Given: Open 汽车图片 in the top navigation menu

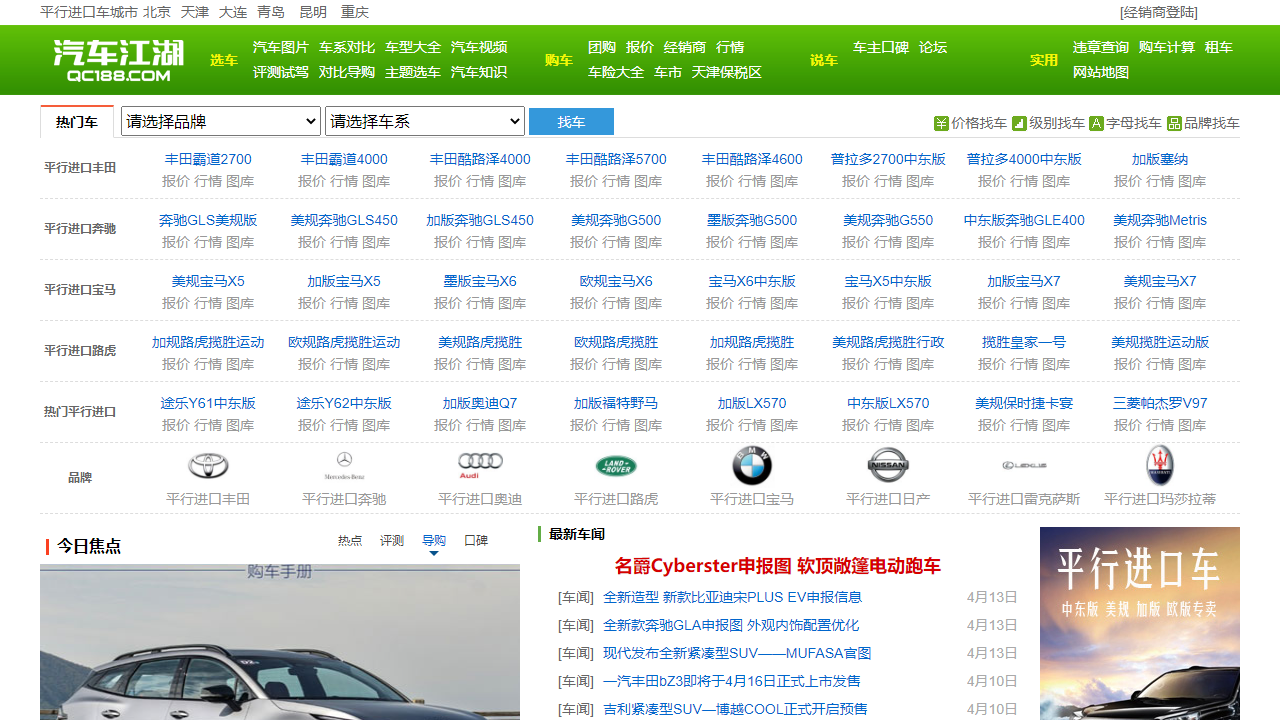Looking at the screenshot, I should [x=281, y=46].
